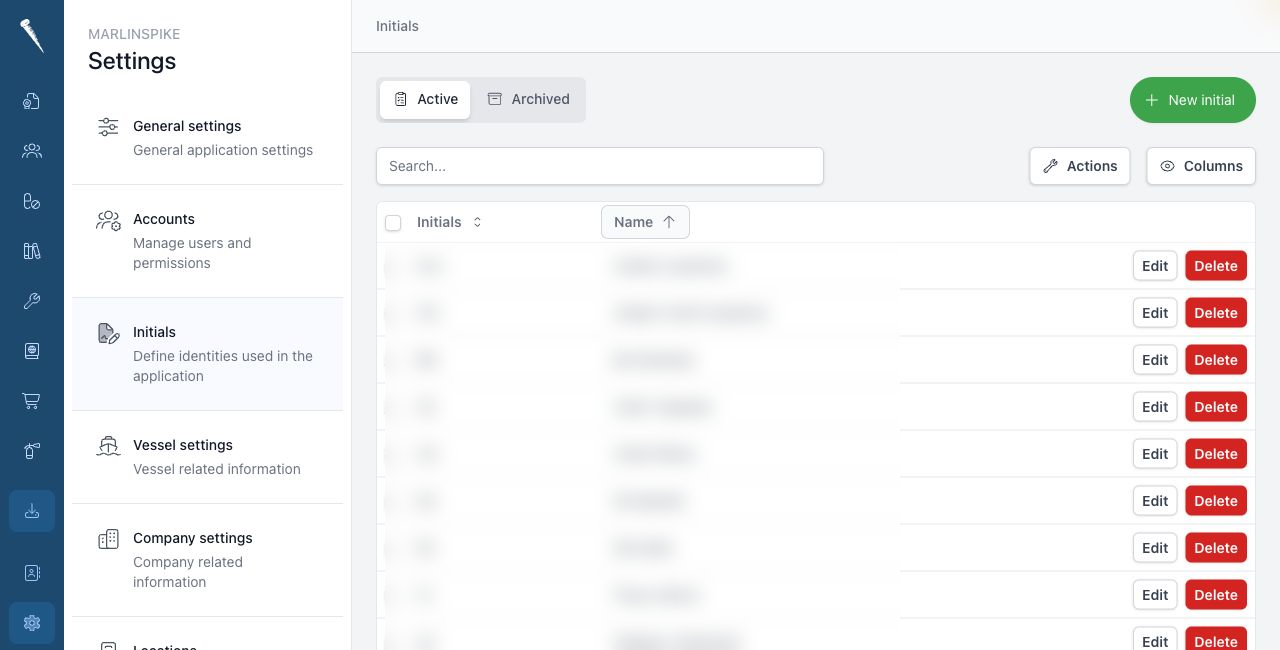Click the download icon in the sidebar
The height and width of the screenshot is (650, 1280).
(x=32, y=511)
